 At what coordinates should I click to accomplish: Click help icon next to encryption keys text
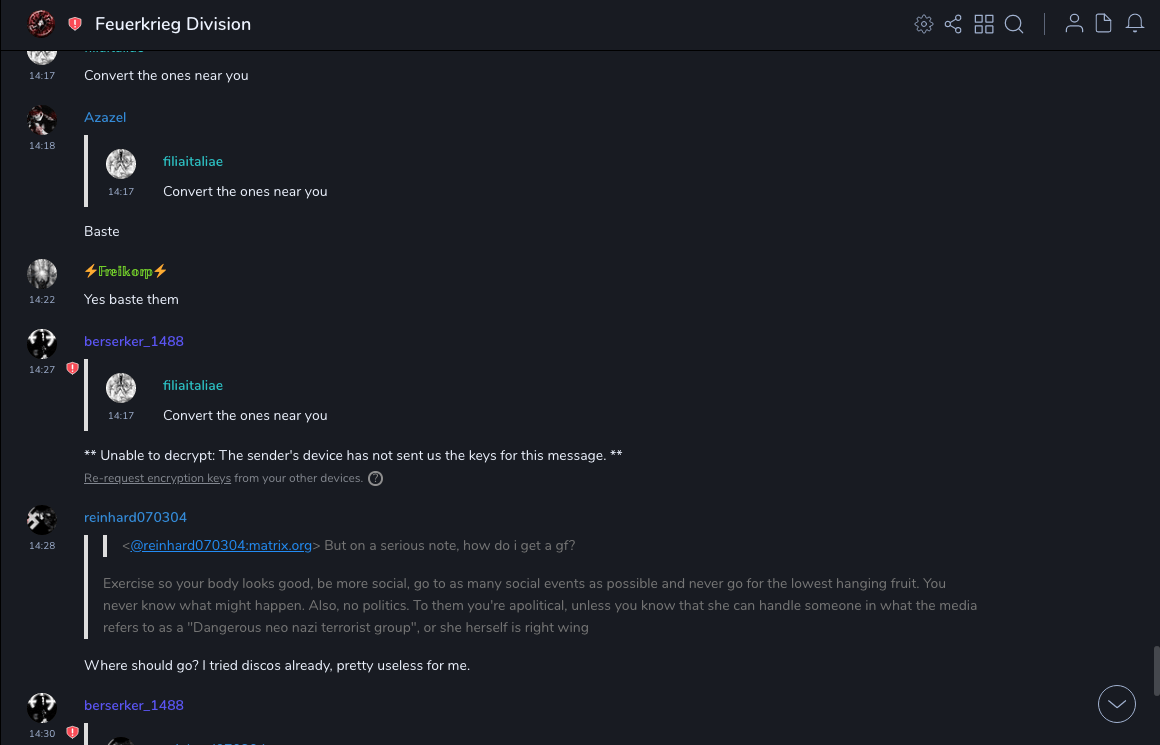(376, 479)
